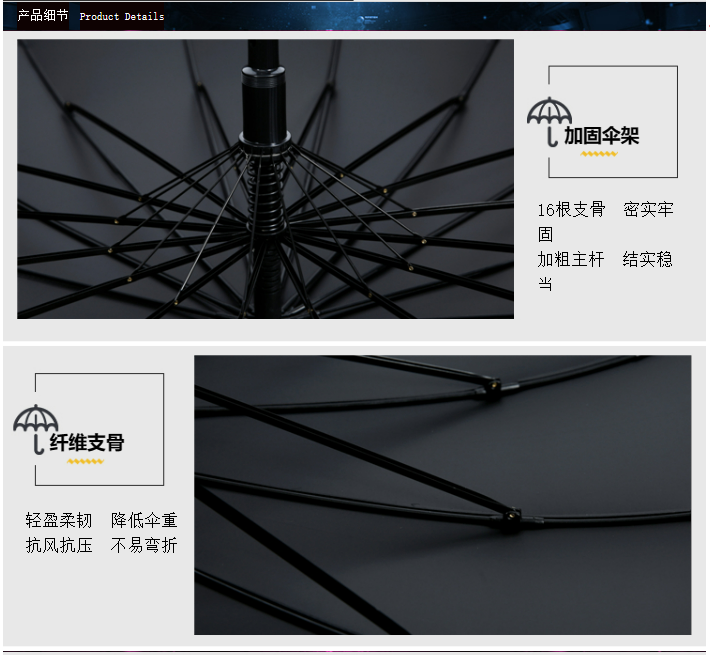The image size is (710, 655).
Task: Click the 加固伞架 heading
Action: click(x=601, y=136)
